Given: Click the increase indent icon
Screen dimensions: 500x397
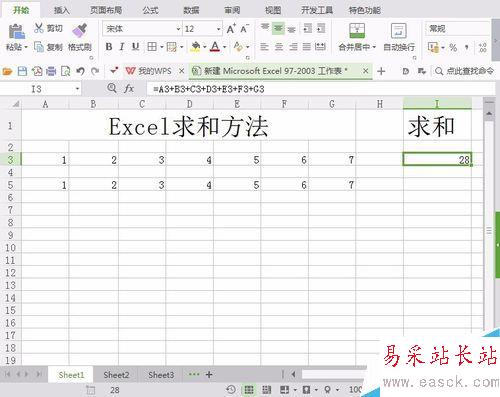Looking at the screenshot, I should click(321, 28).
